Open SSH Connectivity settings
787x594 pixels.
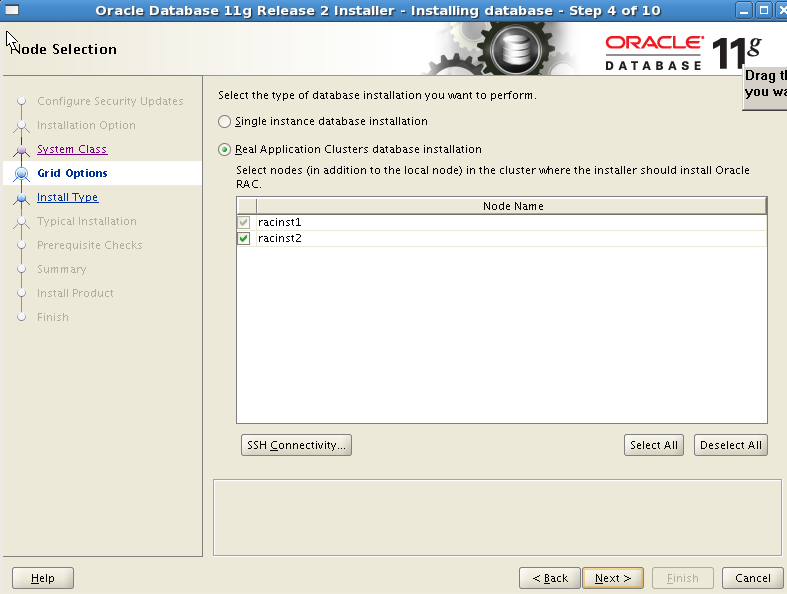[x=296, y=445]
